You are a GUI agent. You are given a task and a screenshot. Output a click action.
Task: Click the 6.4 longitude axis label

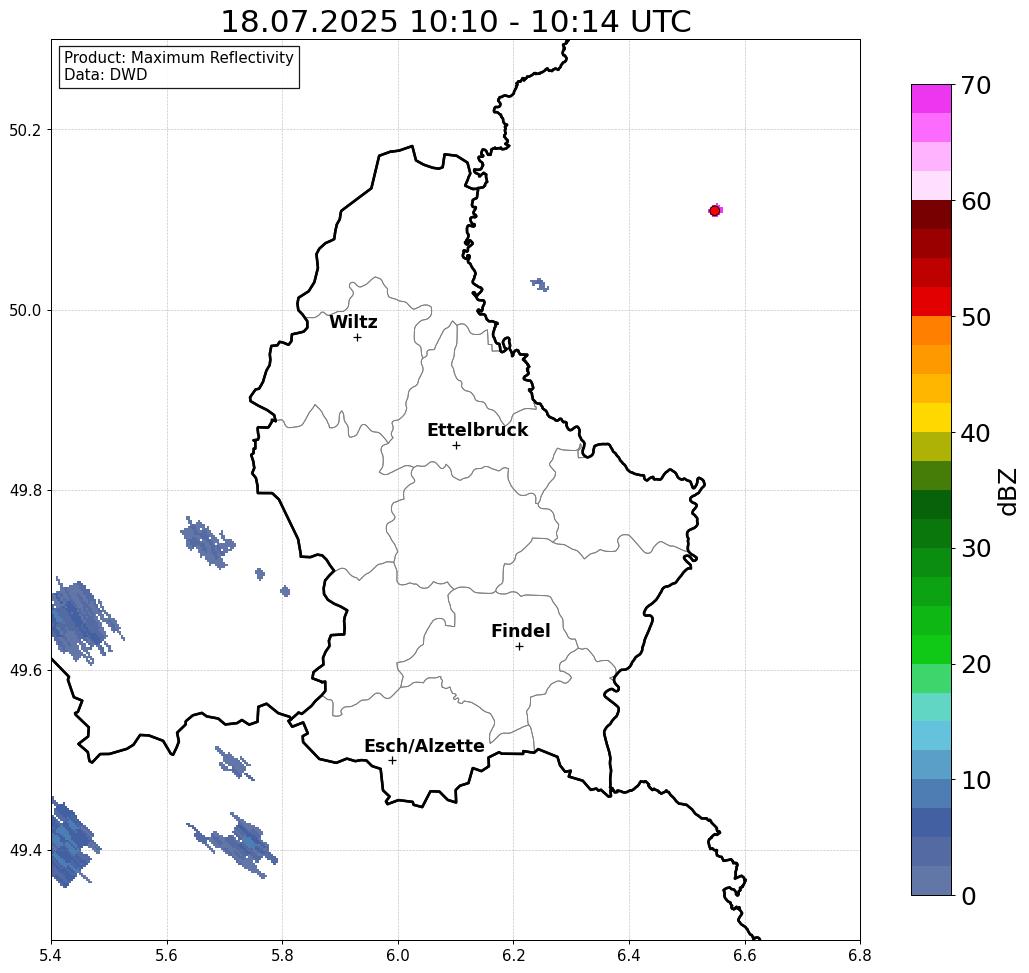point(629,955)
